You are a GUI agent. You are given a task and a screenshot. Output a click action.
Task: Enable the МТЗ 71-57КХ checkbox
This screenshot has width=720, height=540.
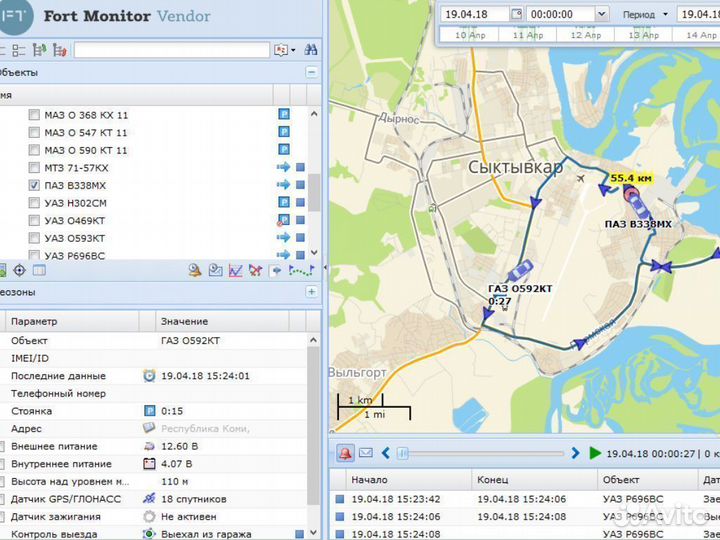[x=34, y=168]
